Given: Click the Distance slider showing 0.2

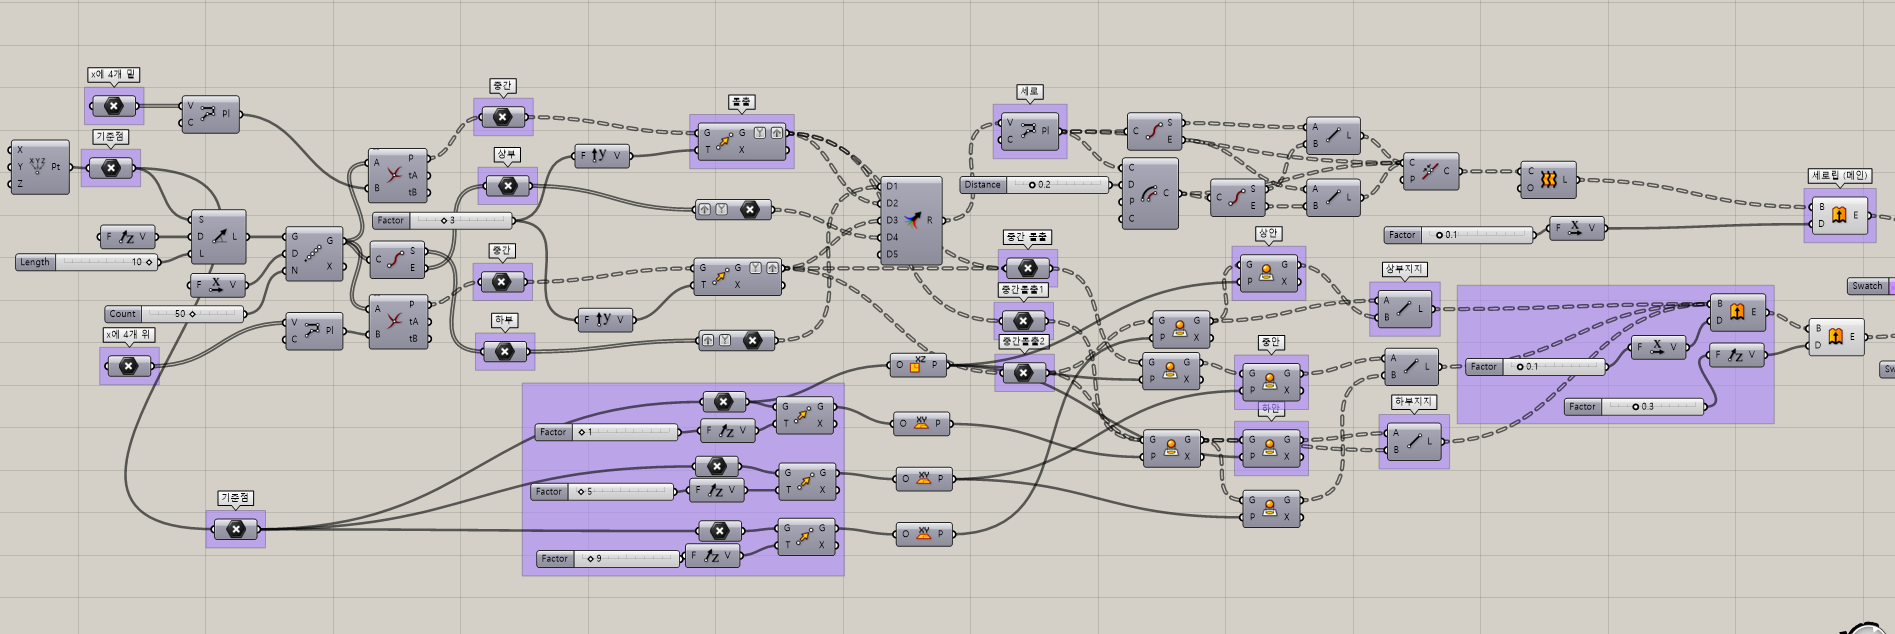Looking at the screenshot, I should click(x=1035, y=185).
